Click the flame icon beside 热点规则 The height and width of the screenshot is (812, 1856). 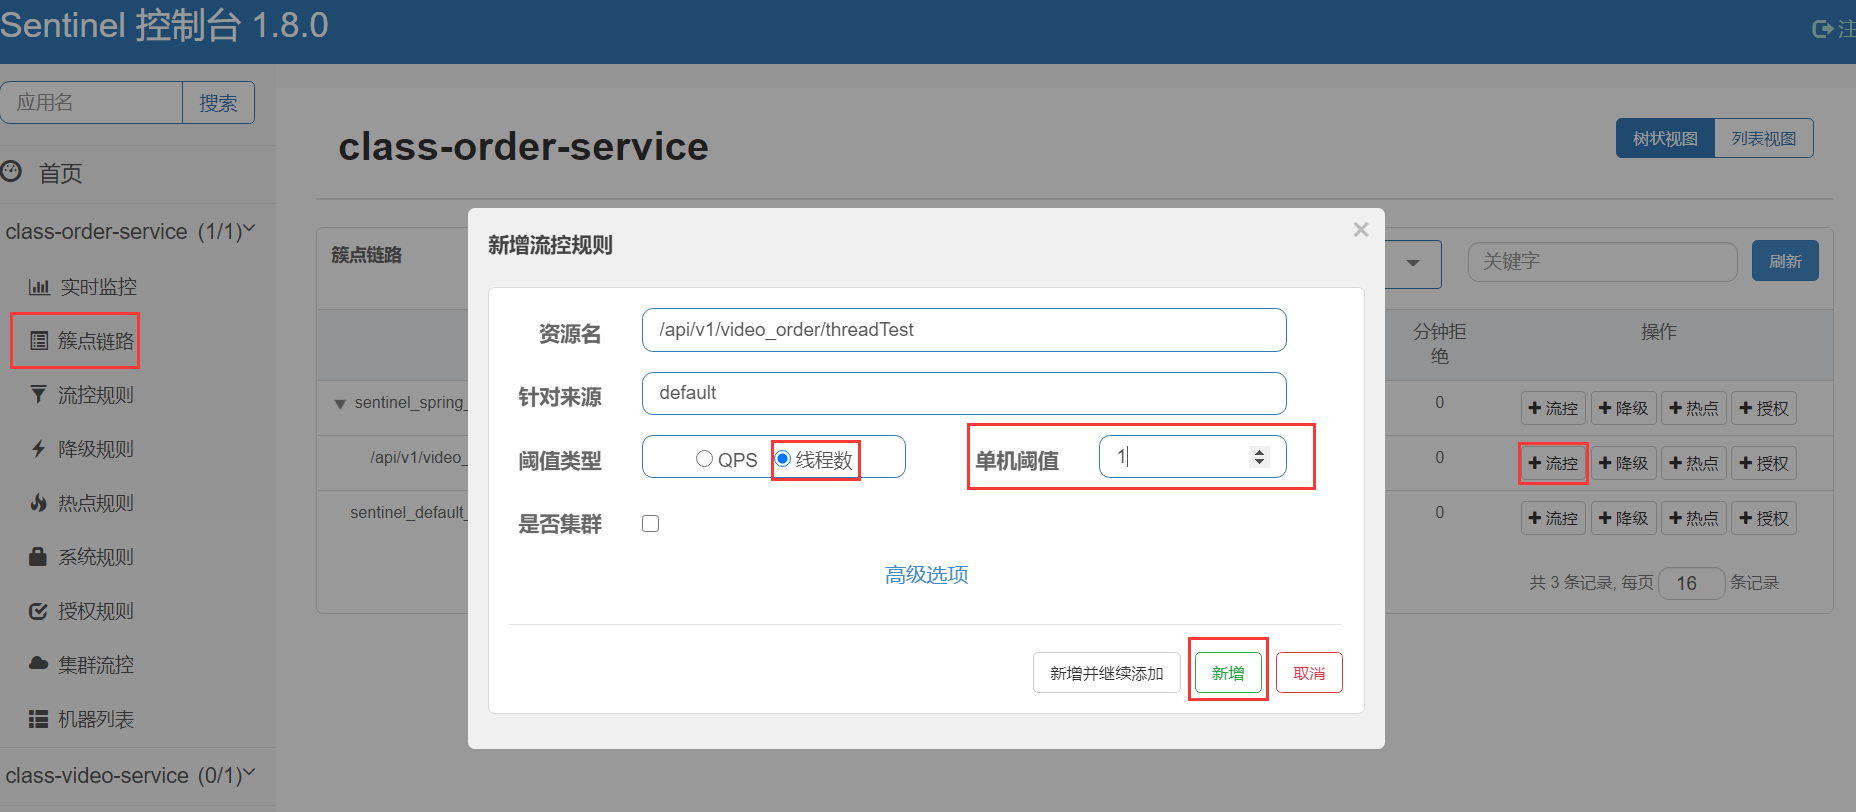pyautogui.click(x=38, y=503)
